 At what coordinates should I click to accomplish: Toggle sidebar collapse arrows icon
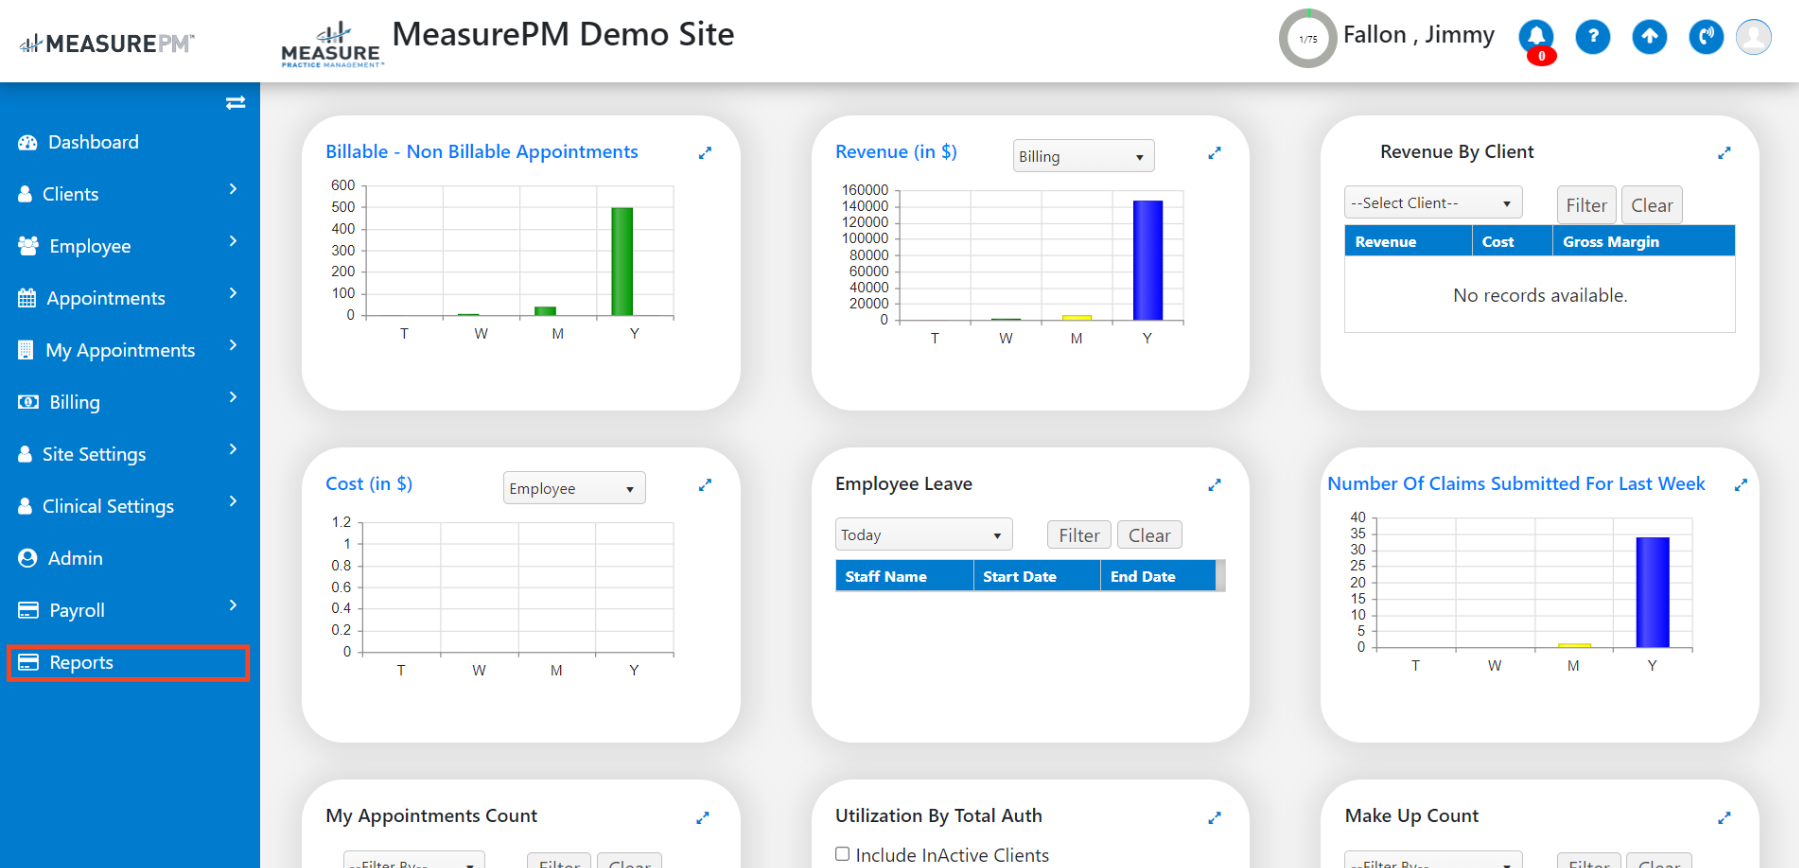(x=235, y=102)
